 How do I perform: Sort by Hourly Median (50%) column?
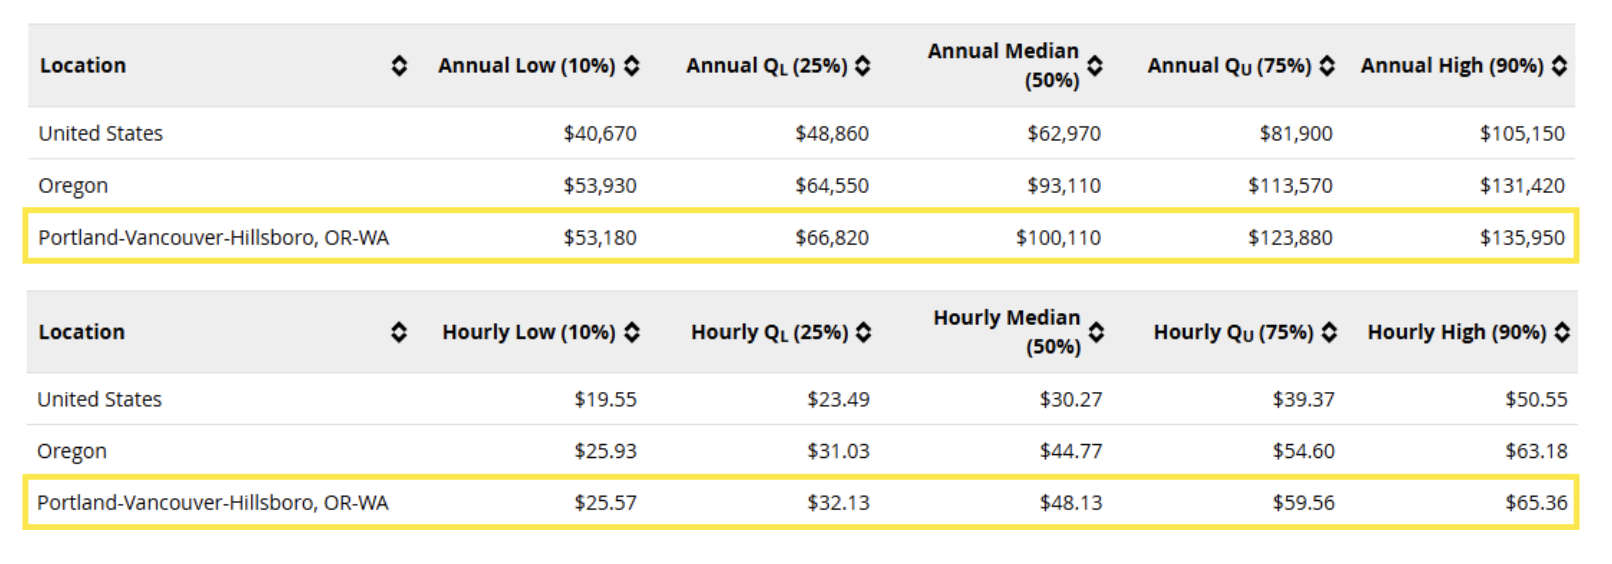[1096, 333]
